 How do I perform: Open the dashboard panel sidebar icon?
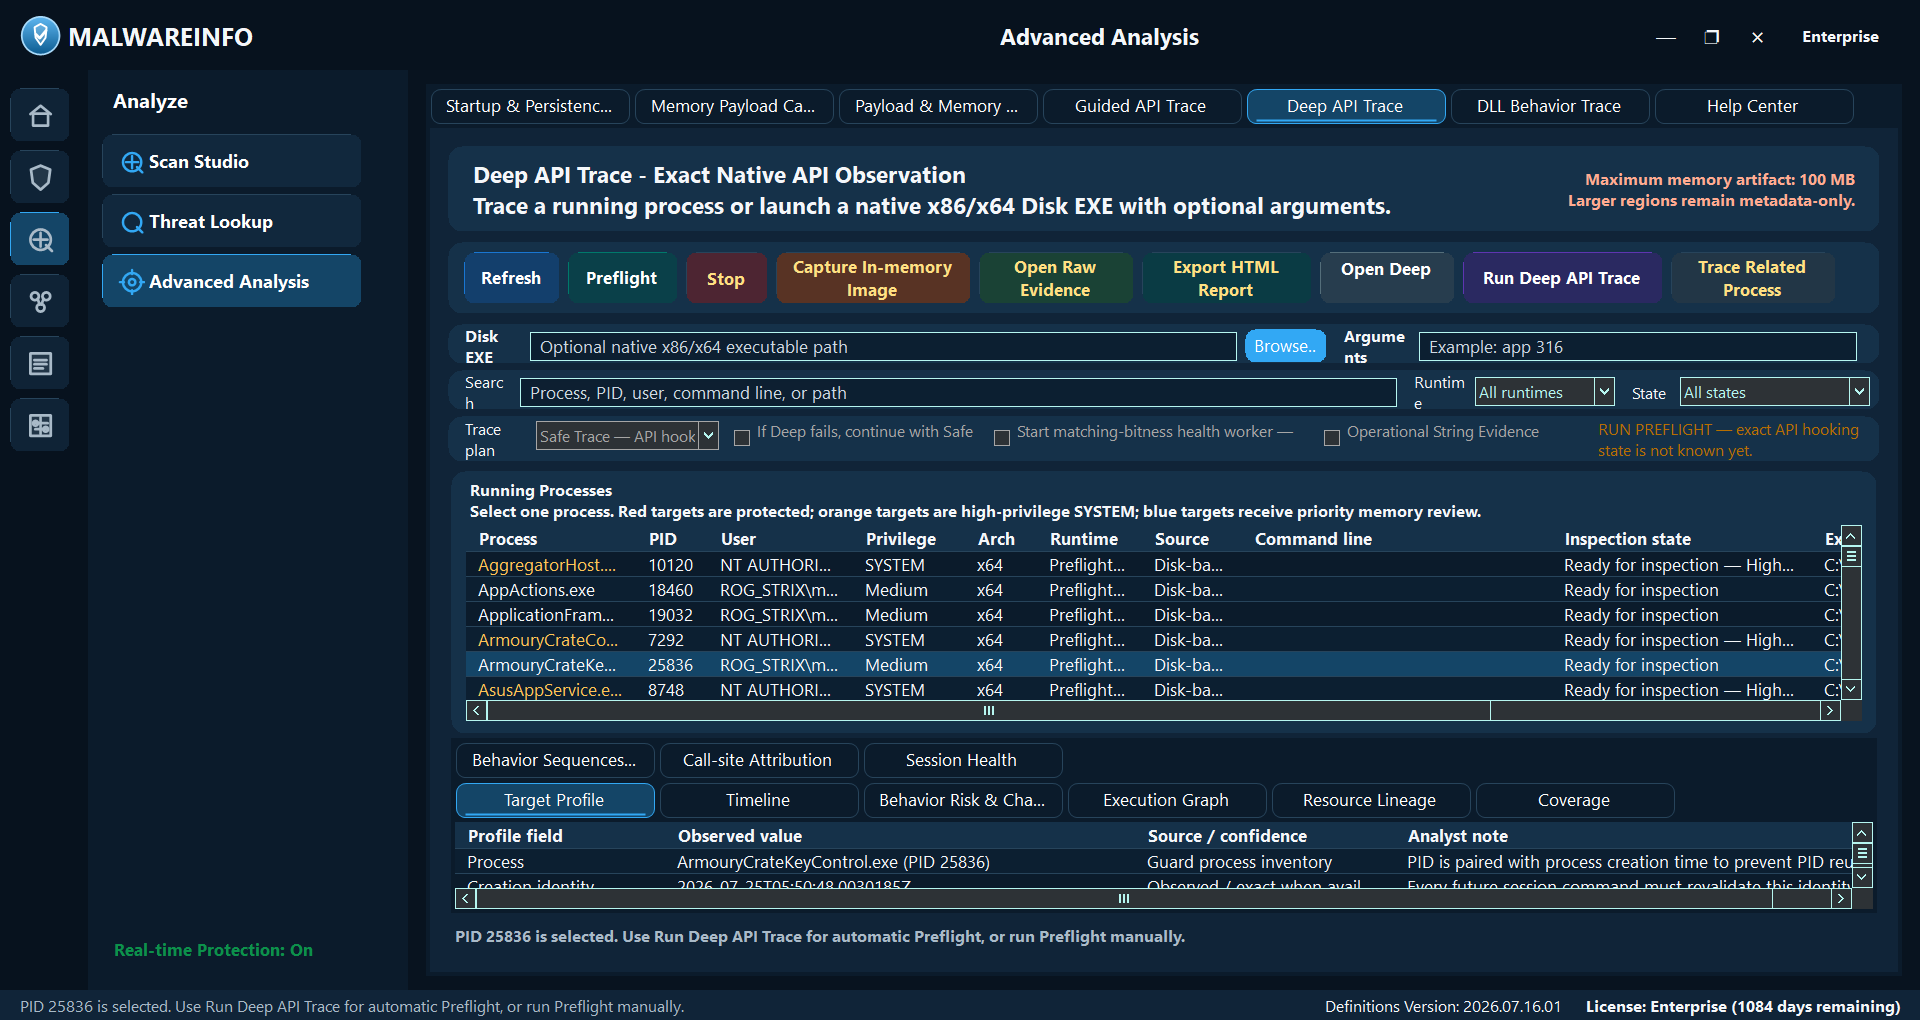click(x=40, y=425)
